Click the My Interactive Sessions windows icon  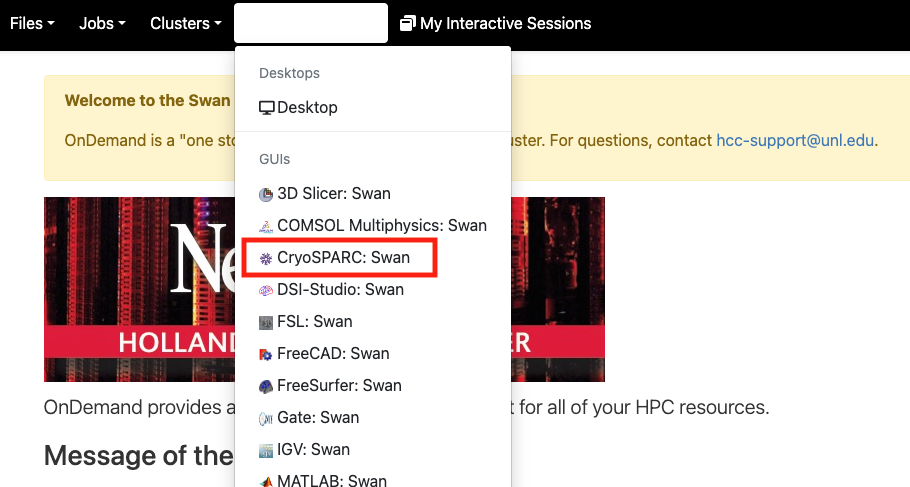408,24
